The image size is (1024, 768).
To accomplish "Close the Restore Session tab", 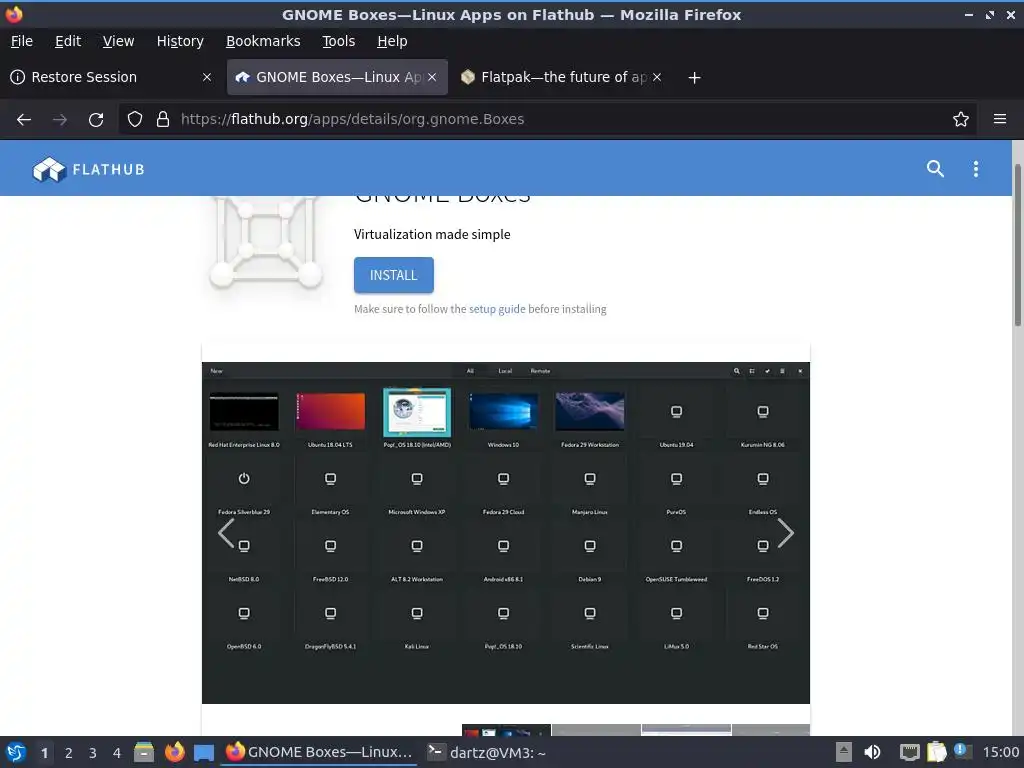I will (x=207, y=77).
